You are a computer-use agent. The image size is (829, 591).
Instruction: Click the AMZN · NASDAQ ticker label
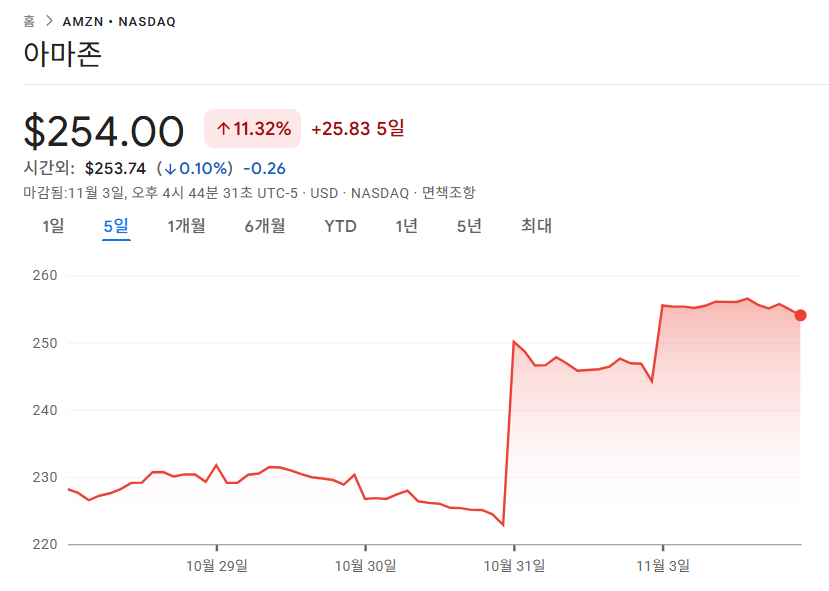click(119, 21)
